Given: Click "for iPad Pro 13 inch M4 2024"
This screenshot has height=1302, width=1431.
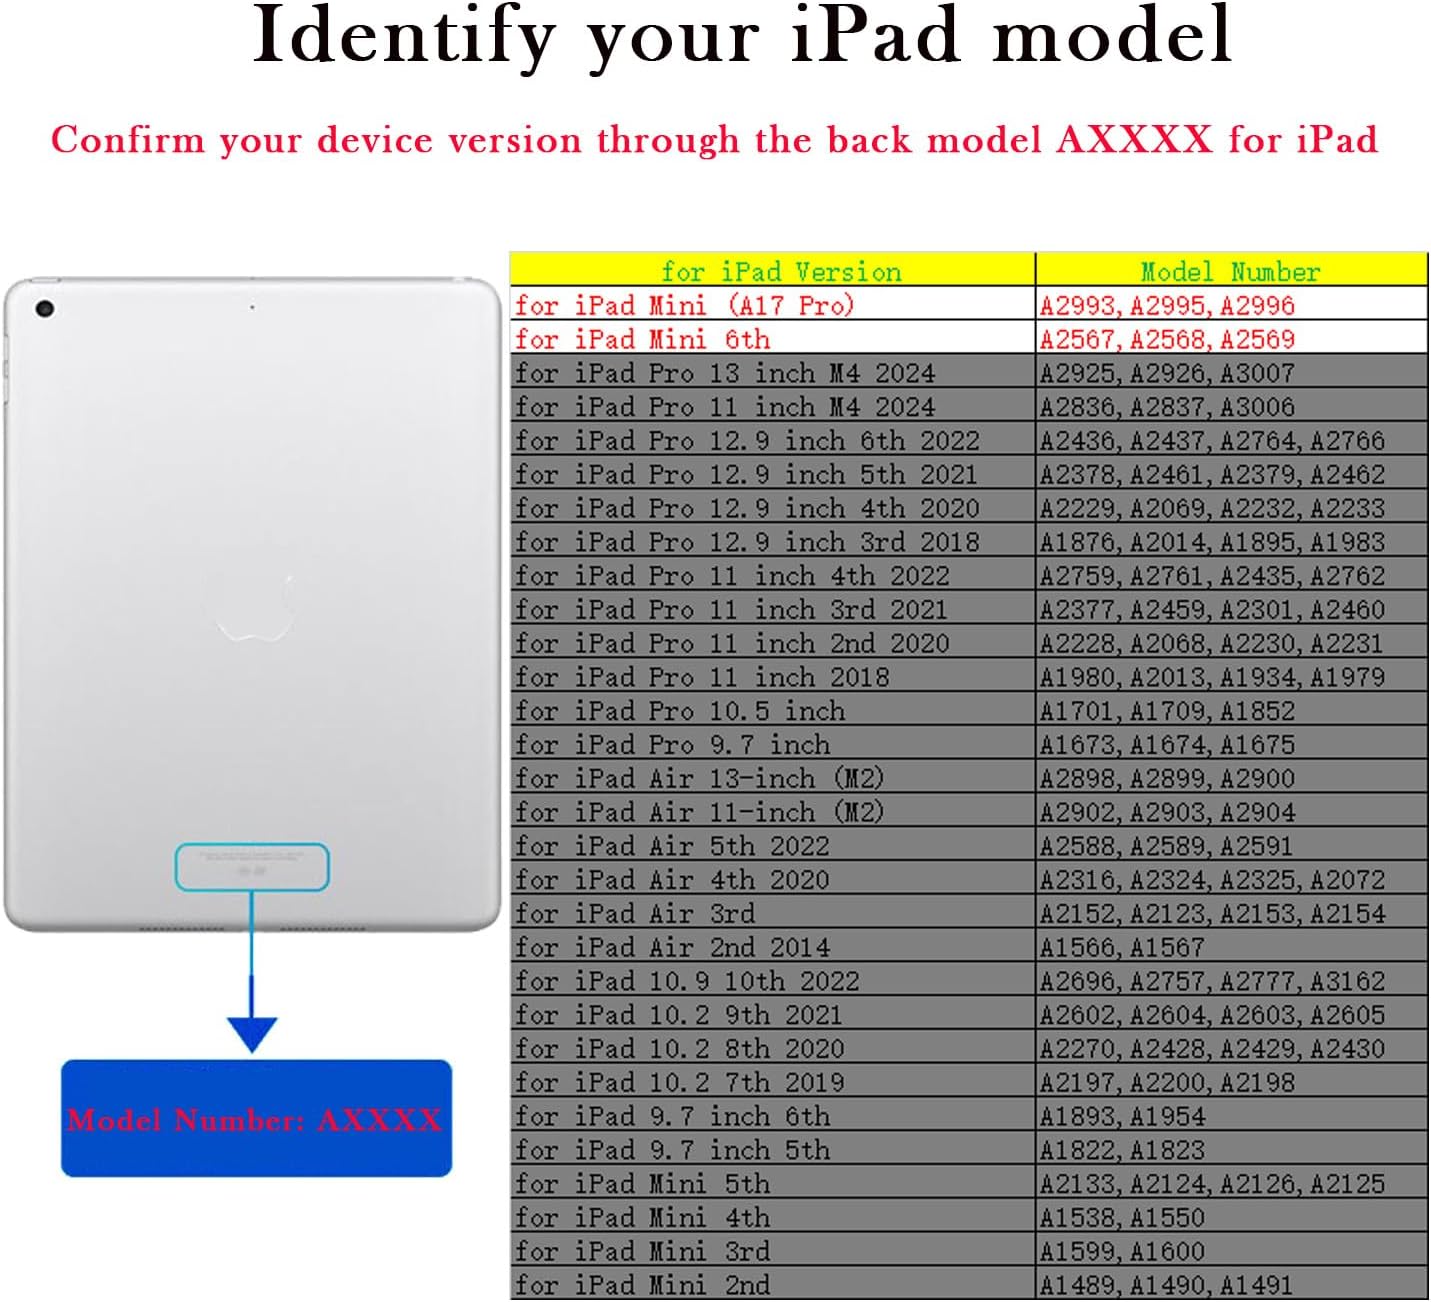Looking at the screenshot, I should pos(725,373).
